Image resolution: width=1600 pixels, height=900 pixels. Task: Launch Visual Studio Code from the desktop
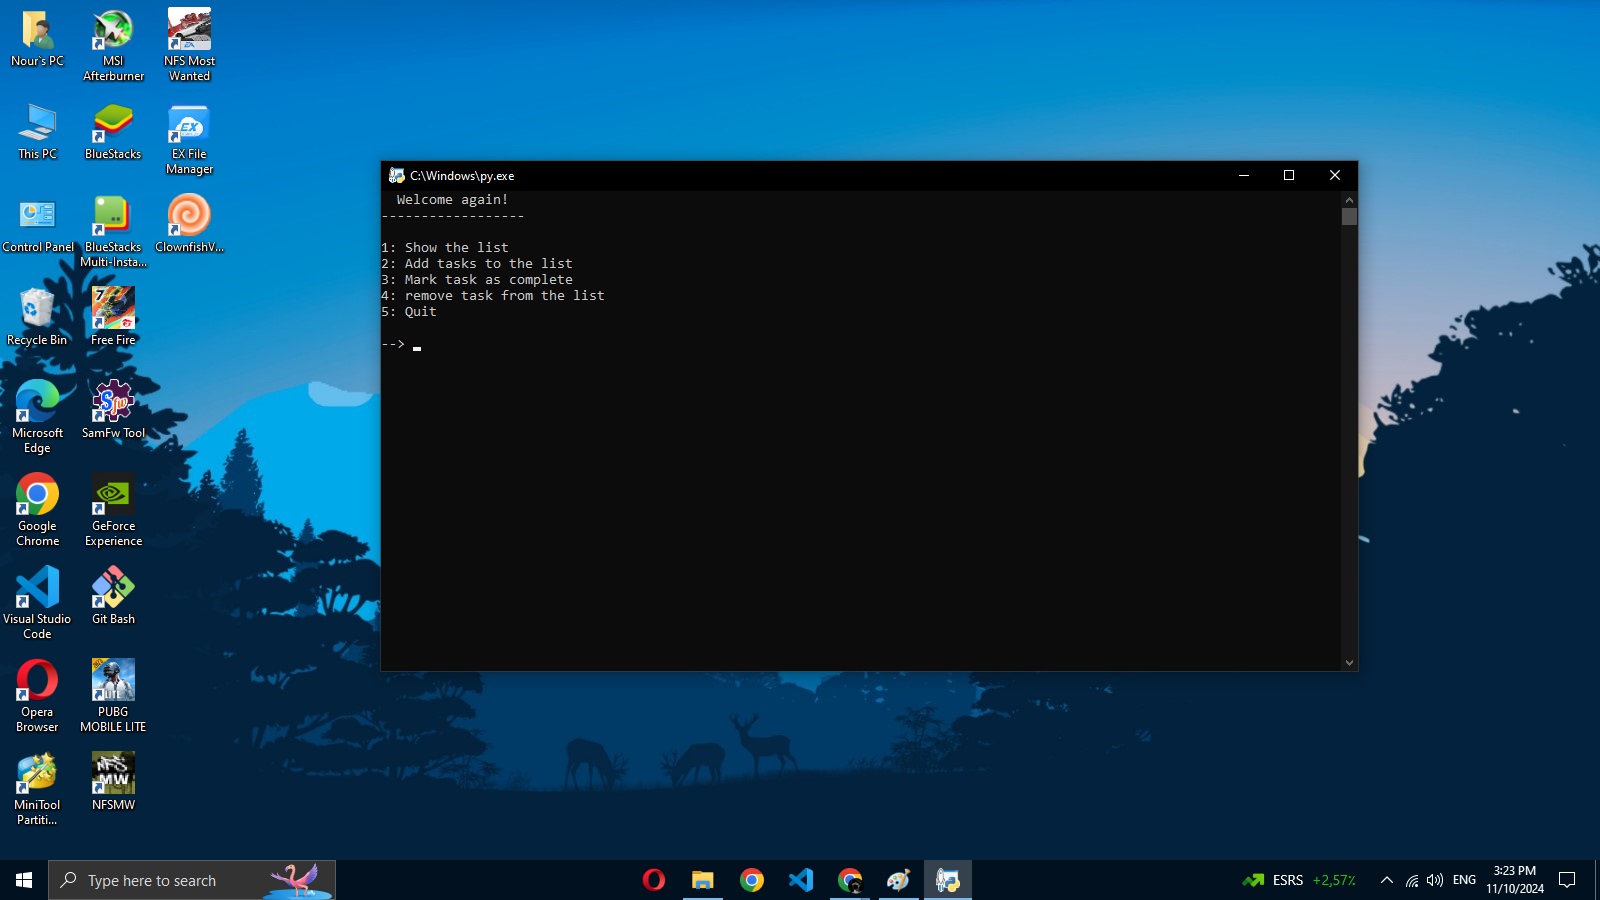pos(37,604)
